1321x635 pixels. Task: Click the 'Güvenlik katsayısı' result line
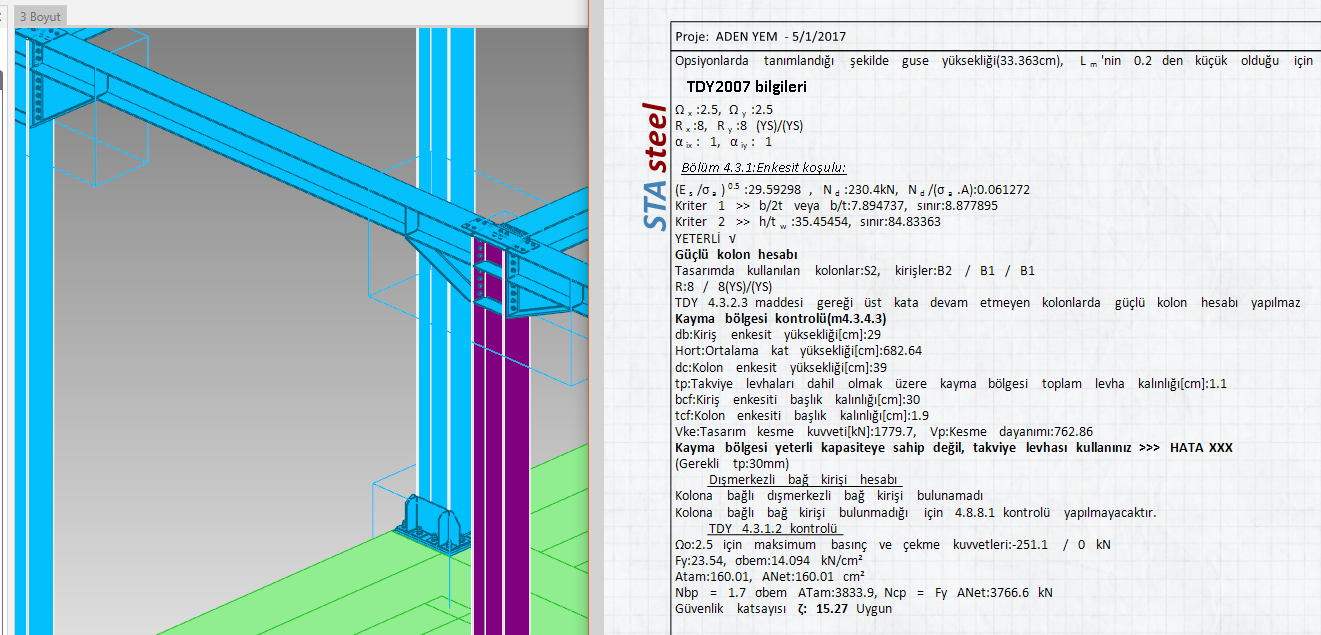click(x=783, y=608)
